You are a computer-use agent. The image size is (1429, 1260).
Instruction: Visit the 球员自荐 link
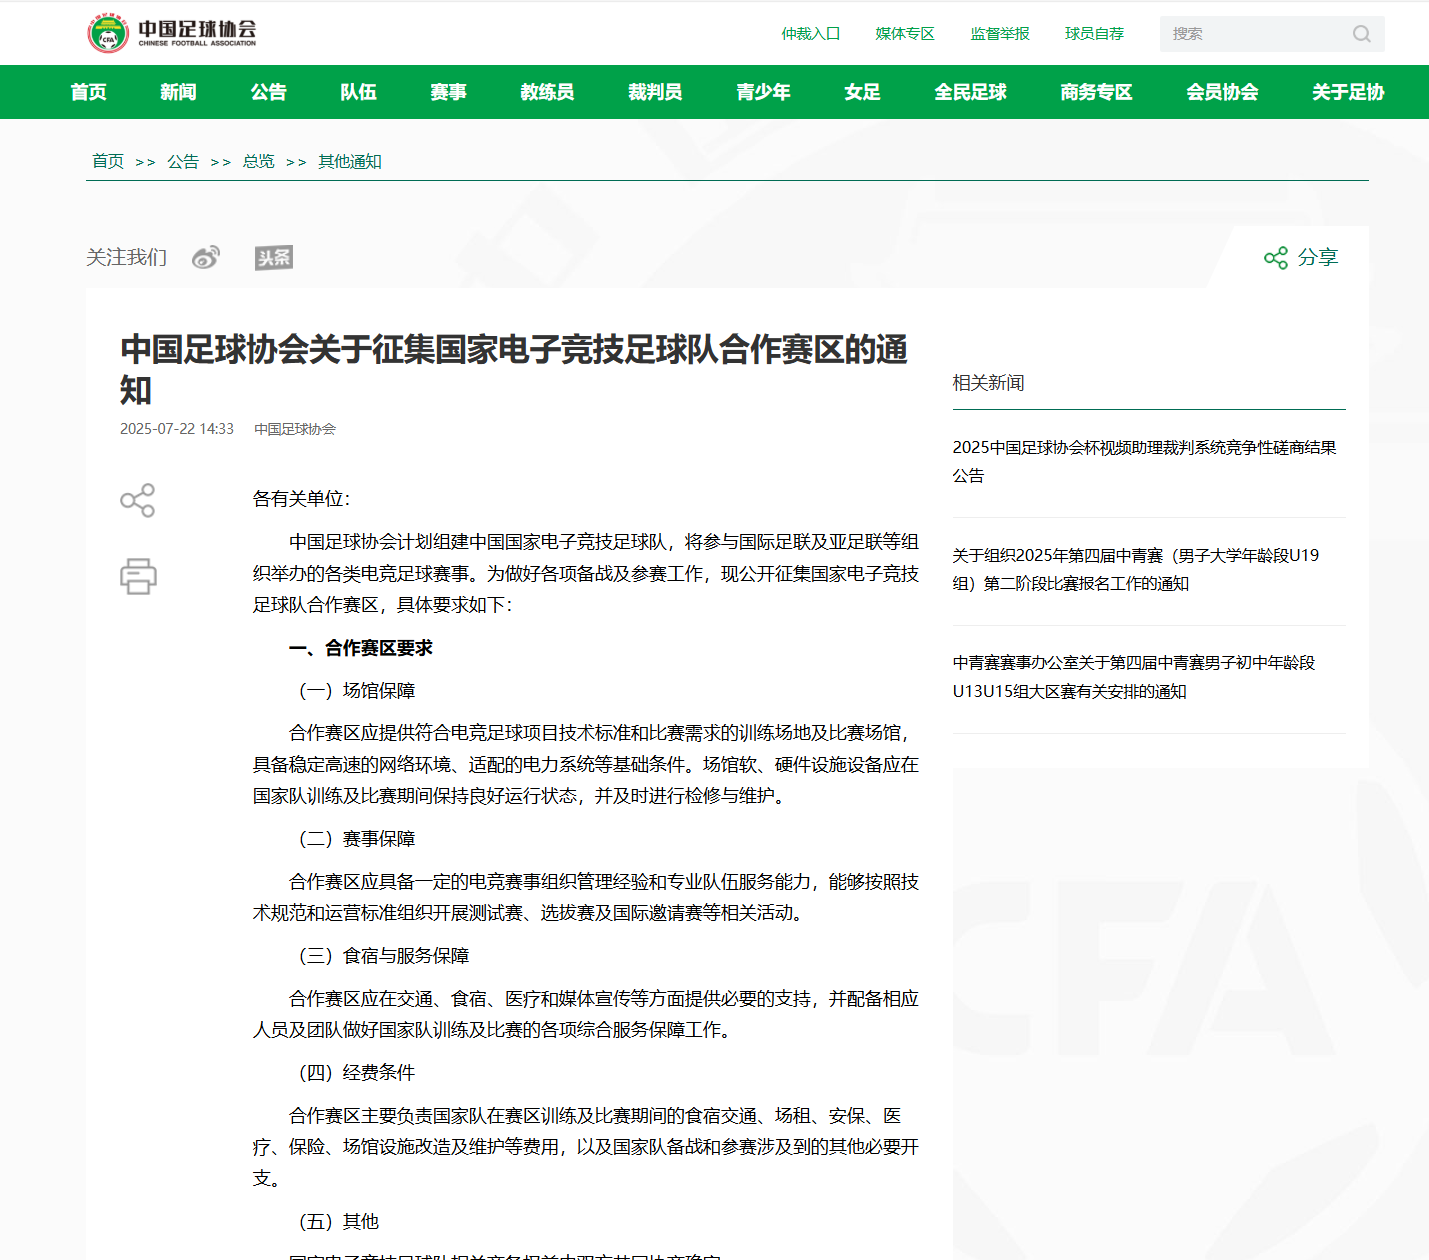(1094, 34)
